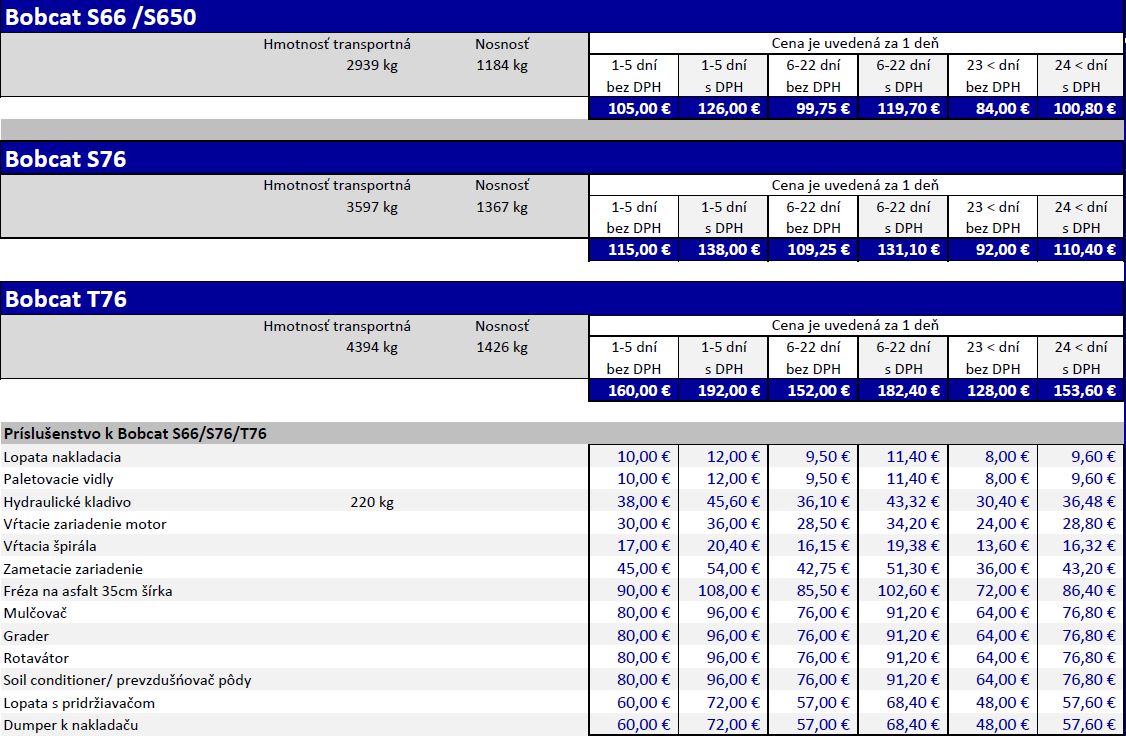Select the Dumper k nakladaču row label

[70, 725]
